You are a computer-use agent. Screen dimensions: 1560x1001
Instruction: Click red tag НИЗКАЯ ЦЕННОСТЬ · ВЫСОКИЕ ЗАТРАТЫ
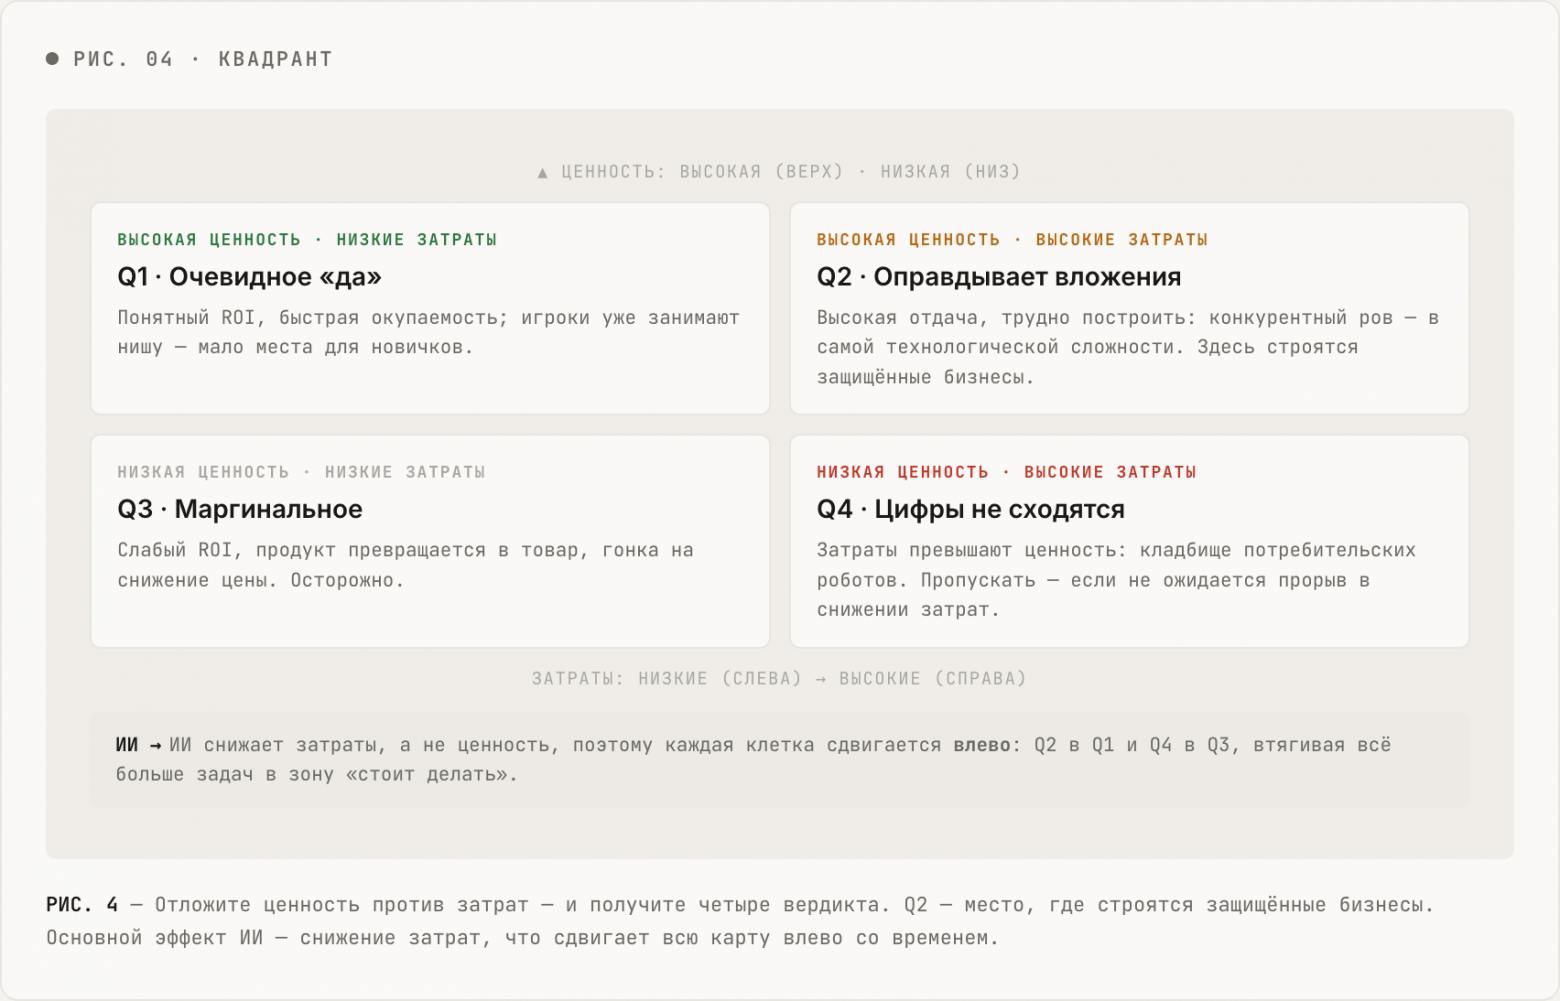pyautogui.click(x=1006, y=472)
